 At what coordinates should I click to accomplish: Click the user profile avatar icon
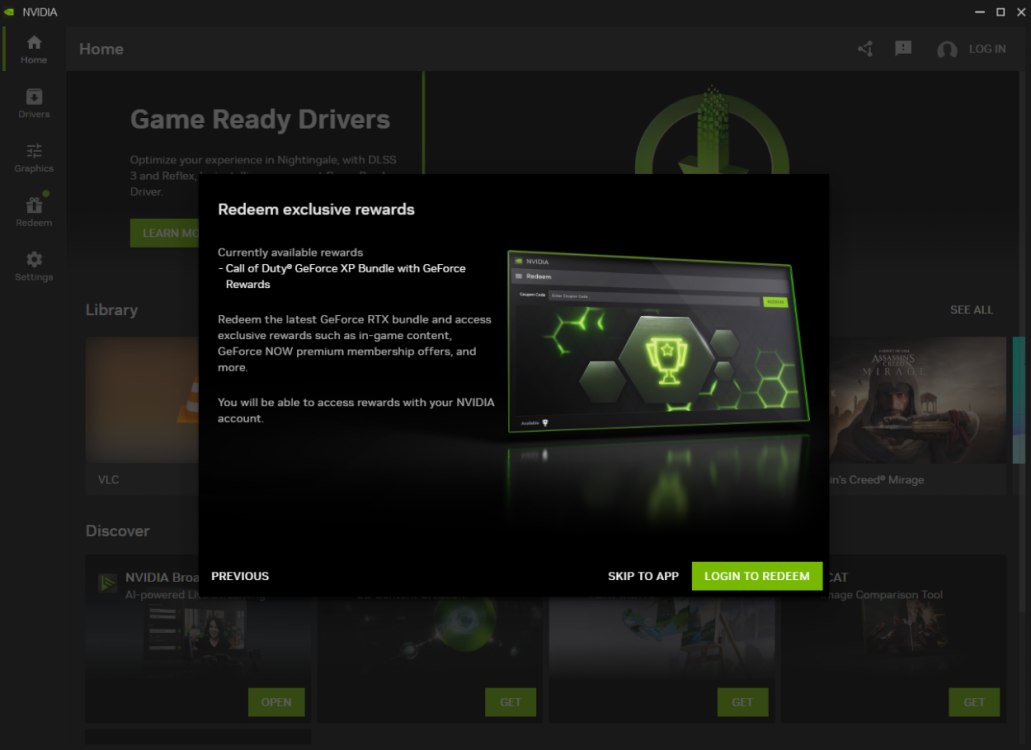click(946, 48)
